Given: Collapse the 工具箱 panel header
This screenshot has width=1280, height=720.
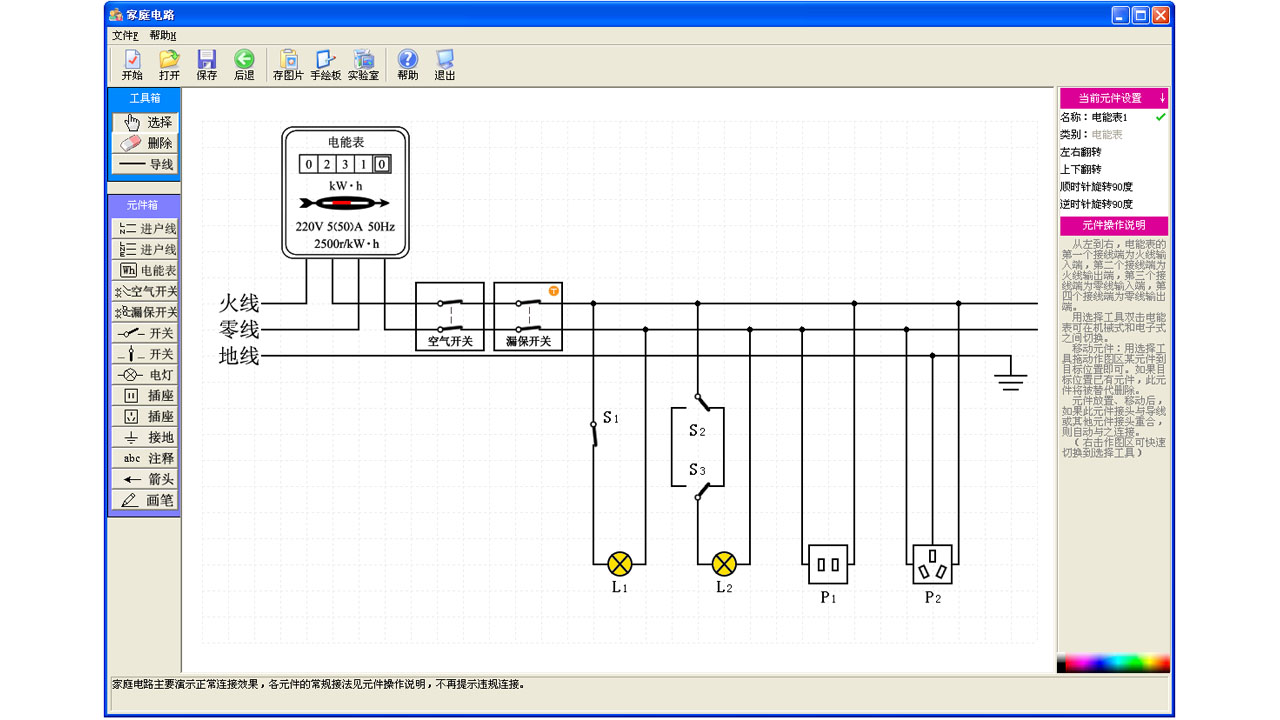Looking at the screenshot, I should pyautogui.click(x=144, y=98).
